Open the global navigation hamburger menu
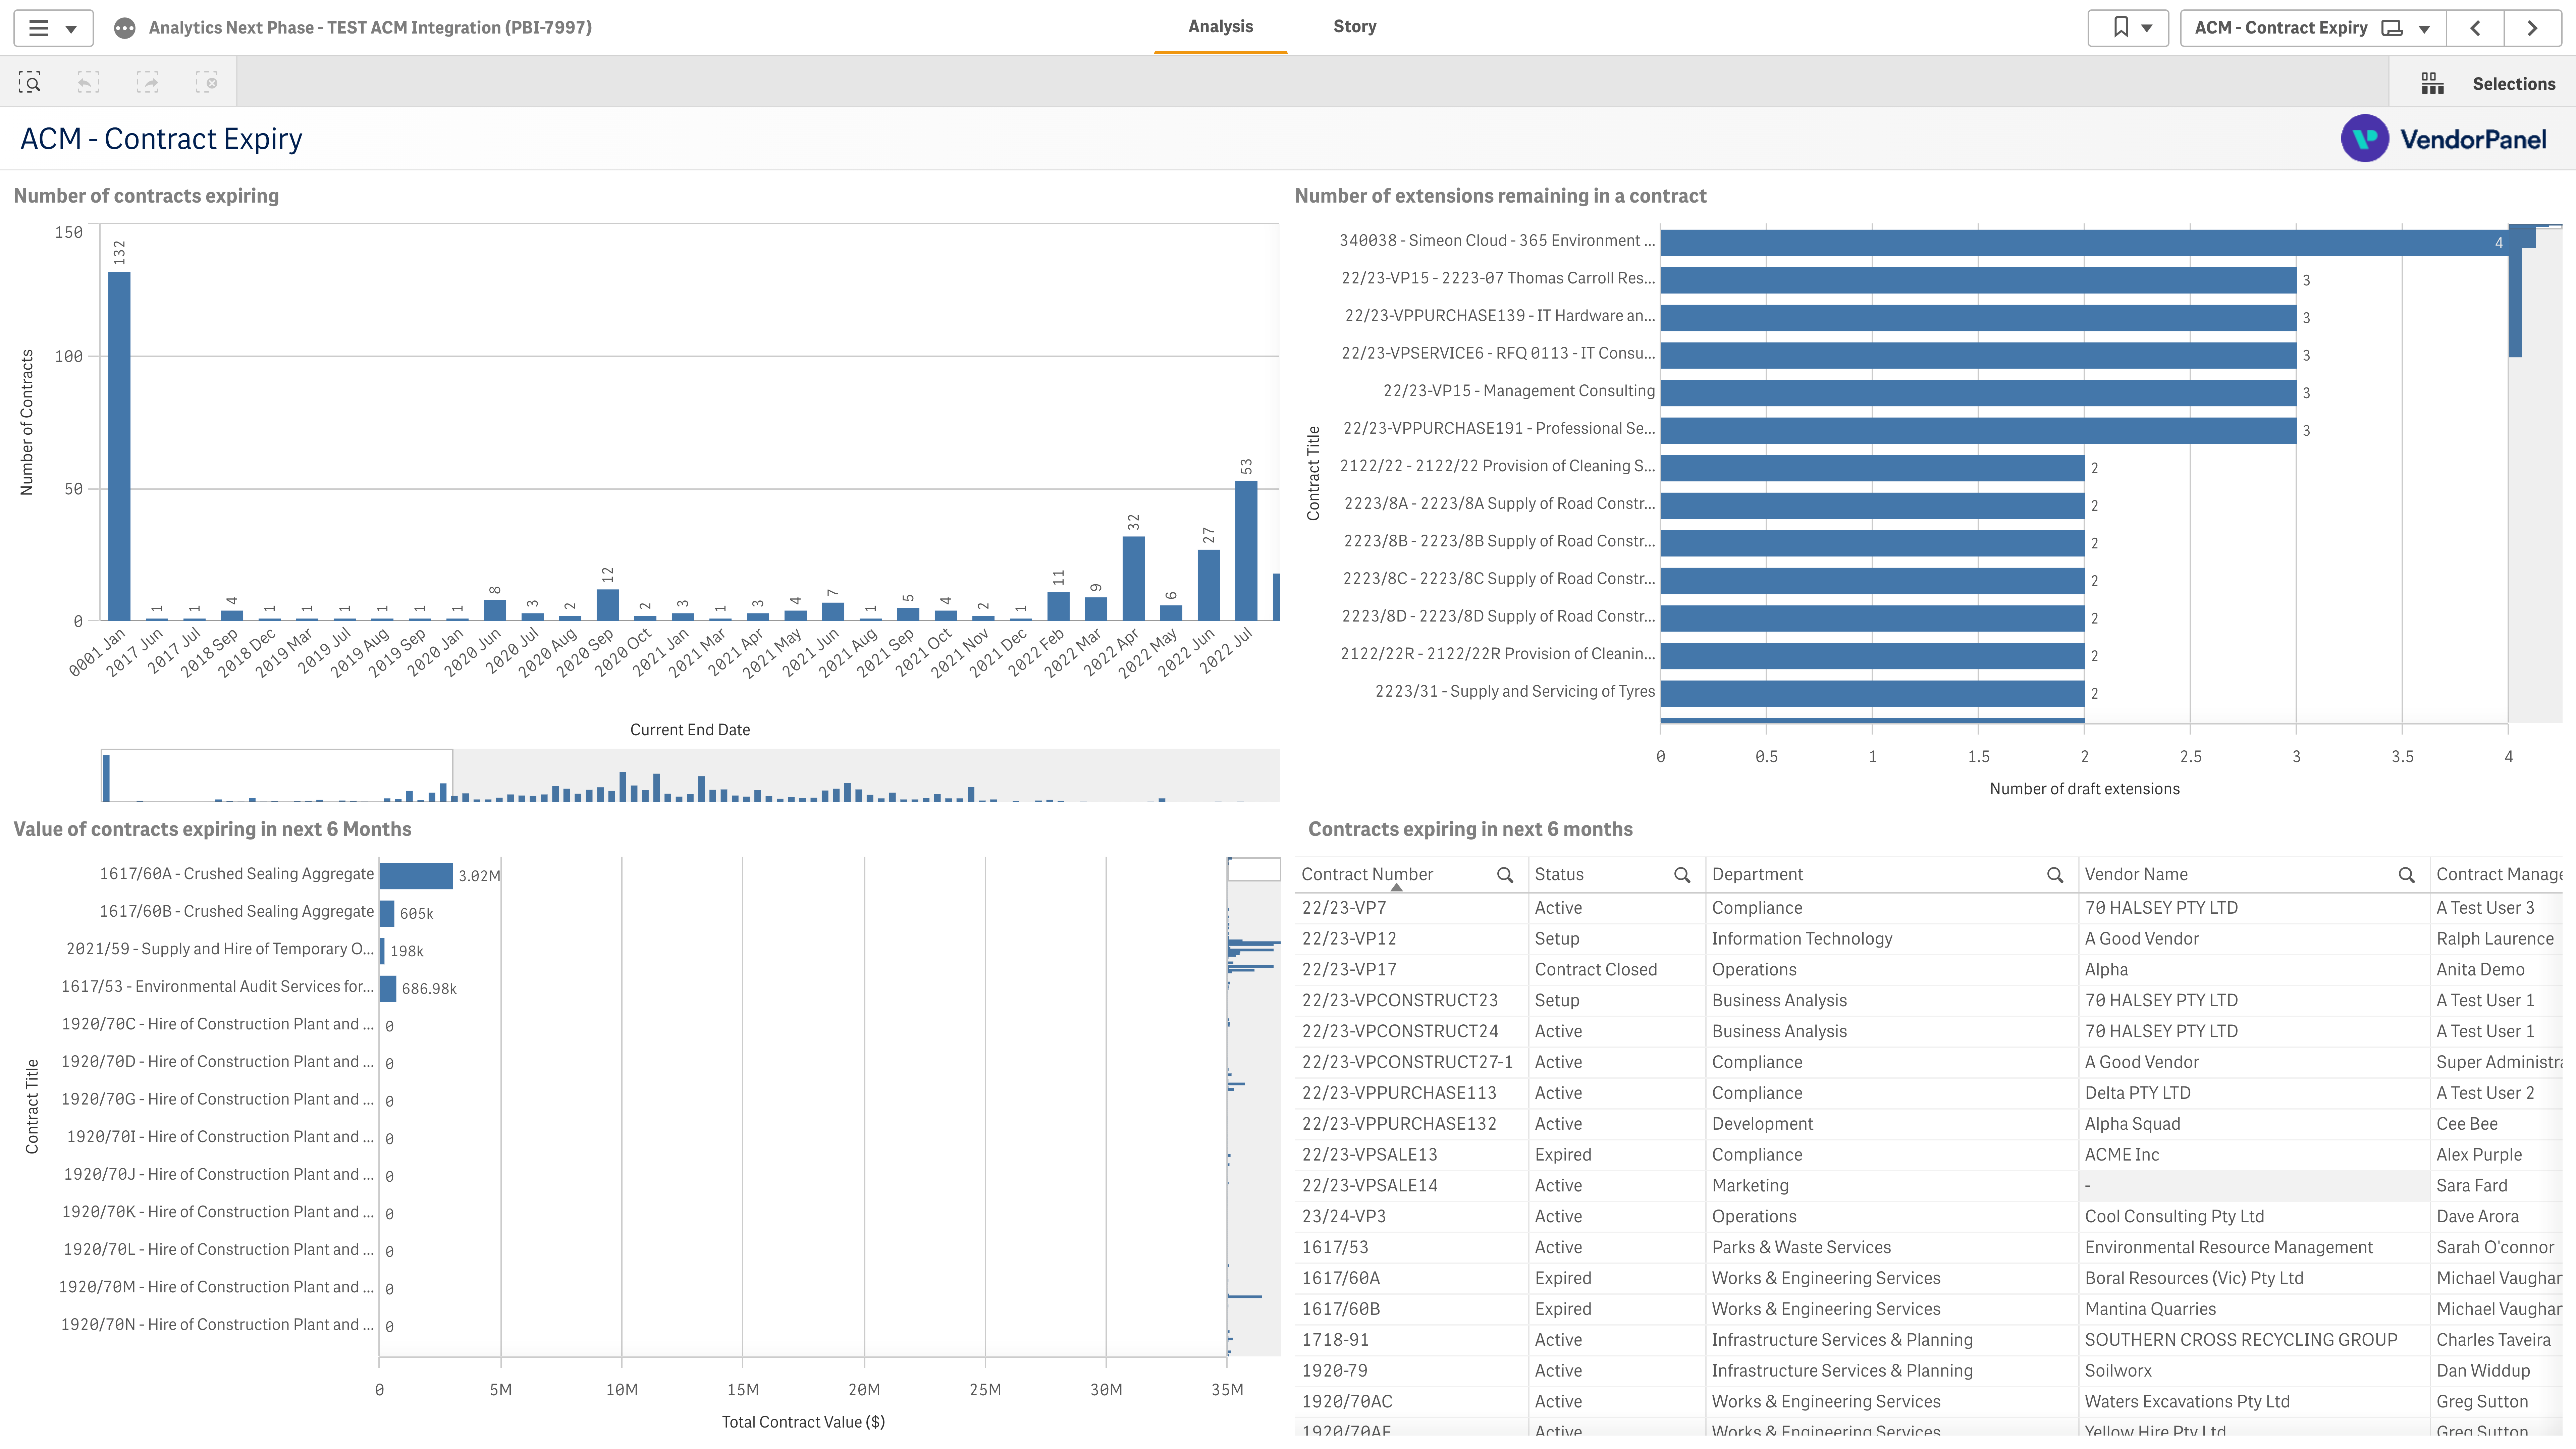The width and height of the screenshot is (2576, 1449). 53,28
